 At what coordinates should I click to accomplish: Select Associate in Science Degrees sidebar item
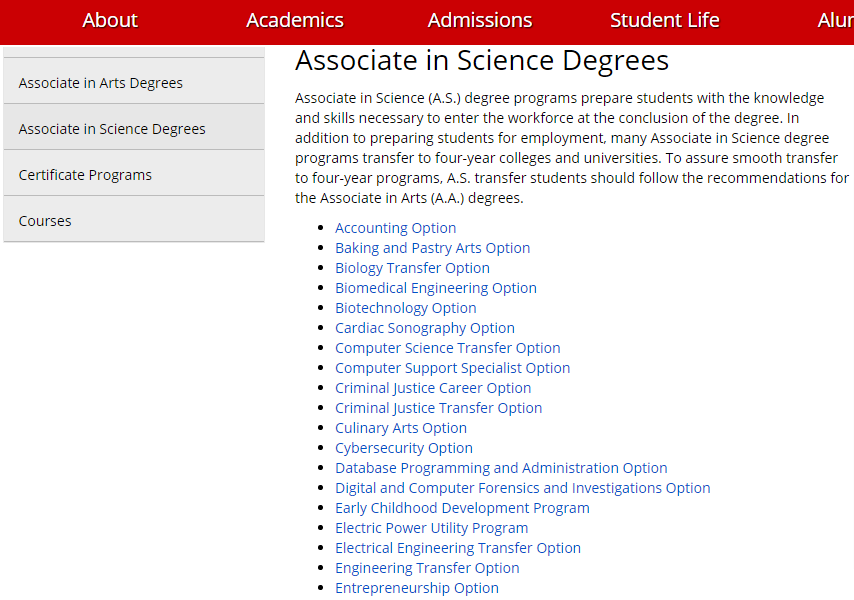click(112, 129)
